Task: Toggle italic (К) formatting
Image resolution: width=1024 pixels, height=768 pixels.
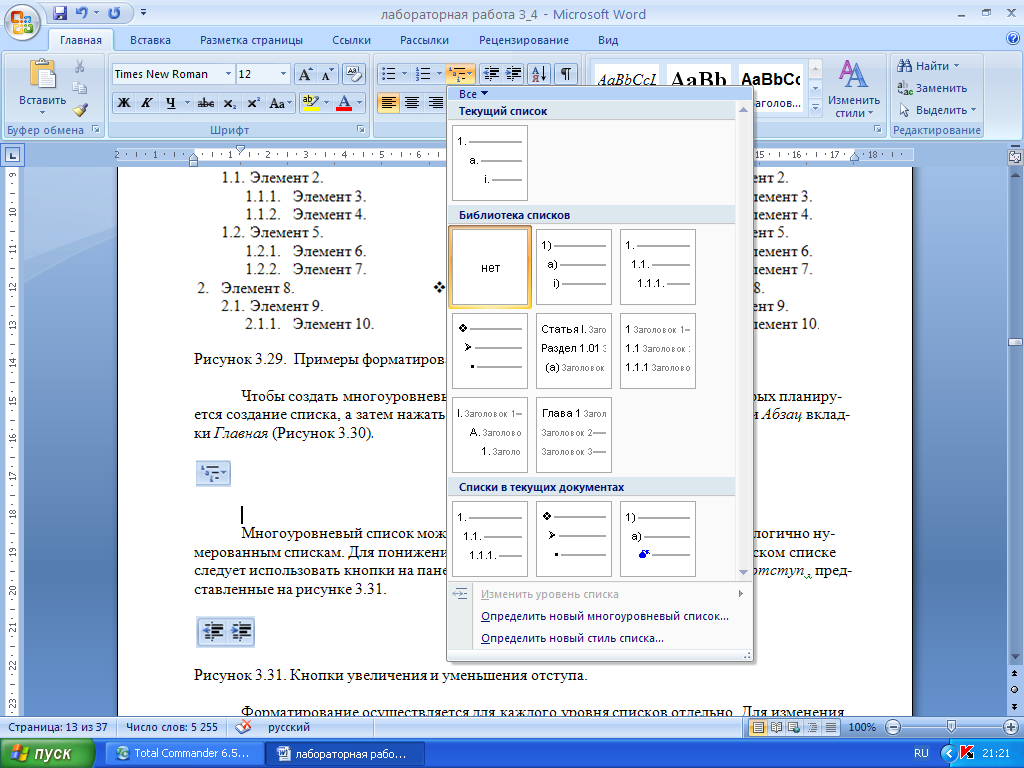Action: click(147, 103)
